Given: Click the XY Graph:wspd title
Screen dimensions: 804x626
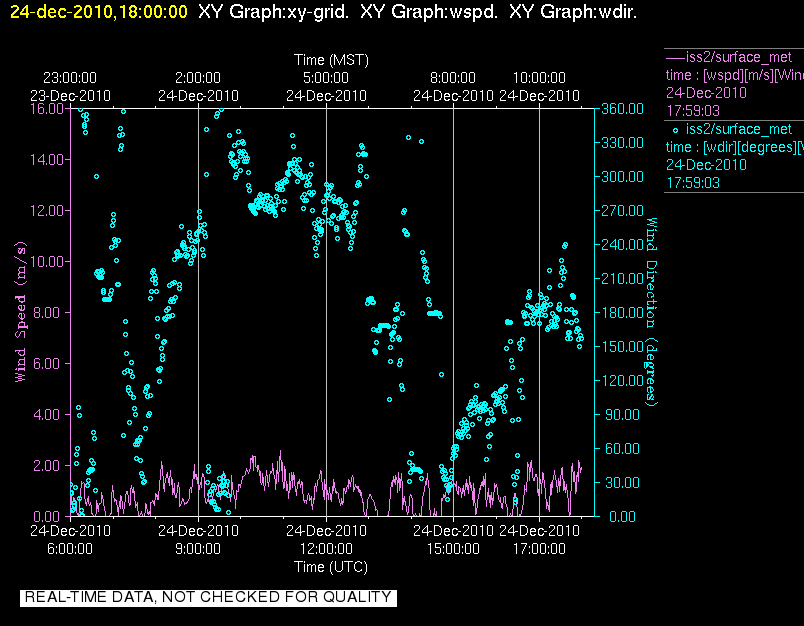Looking at the screenshot, I should 418,12.
